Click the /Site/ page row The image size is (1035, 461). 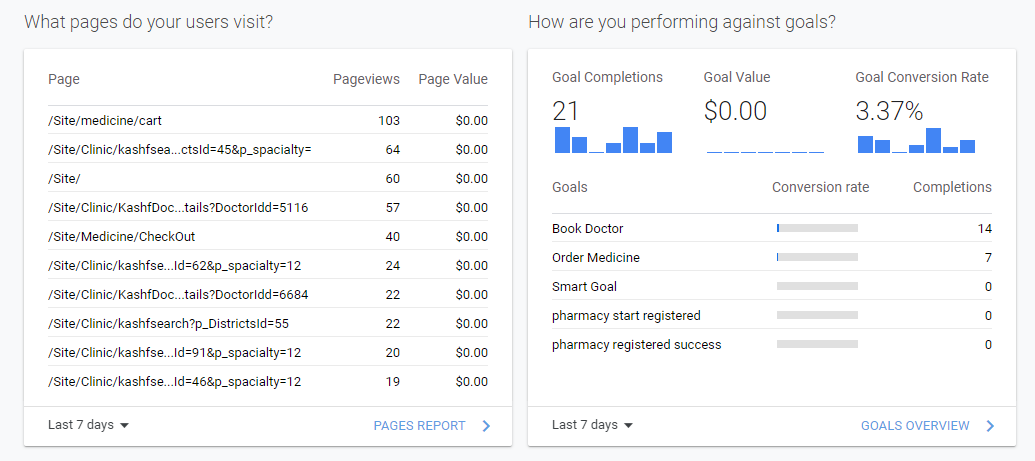pyautogui.click(x=268, y=178)
